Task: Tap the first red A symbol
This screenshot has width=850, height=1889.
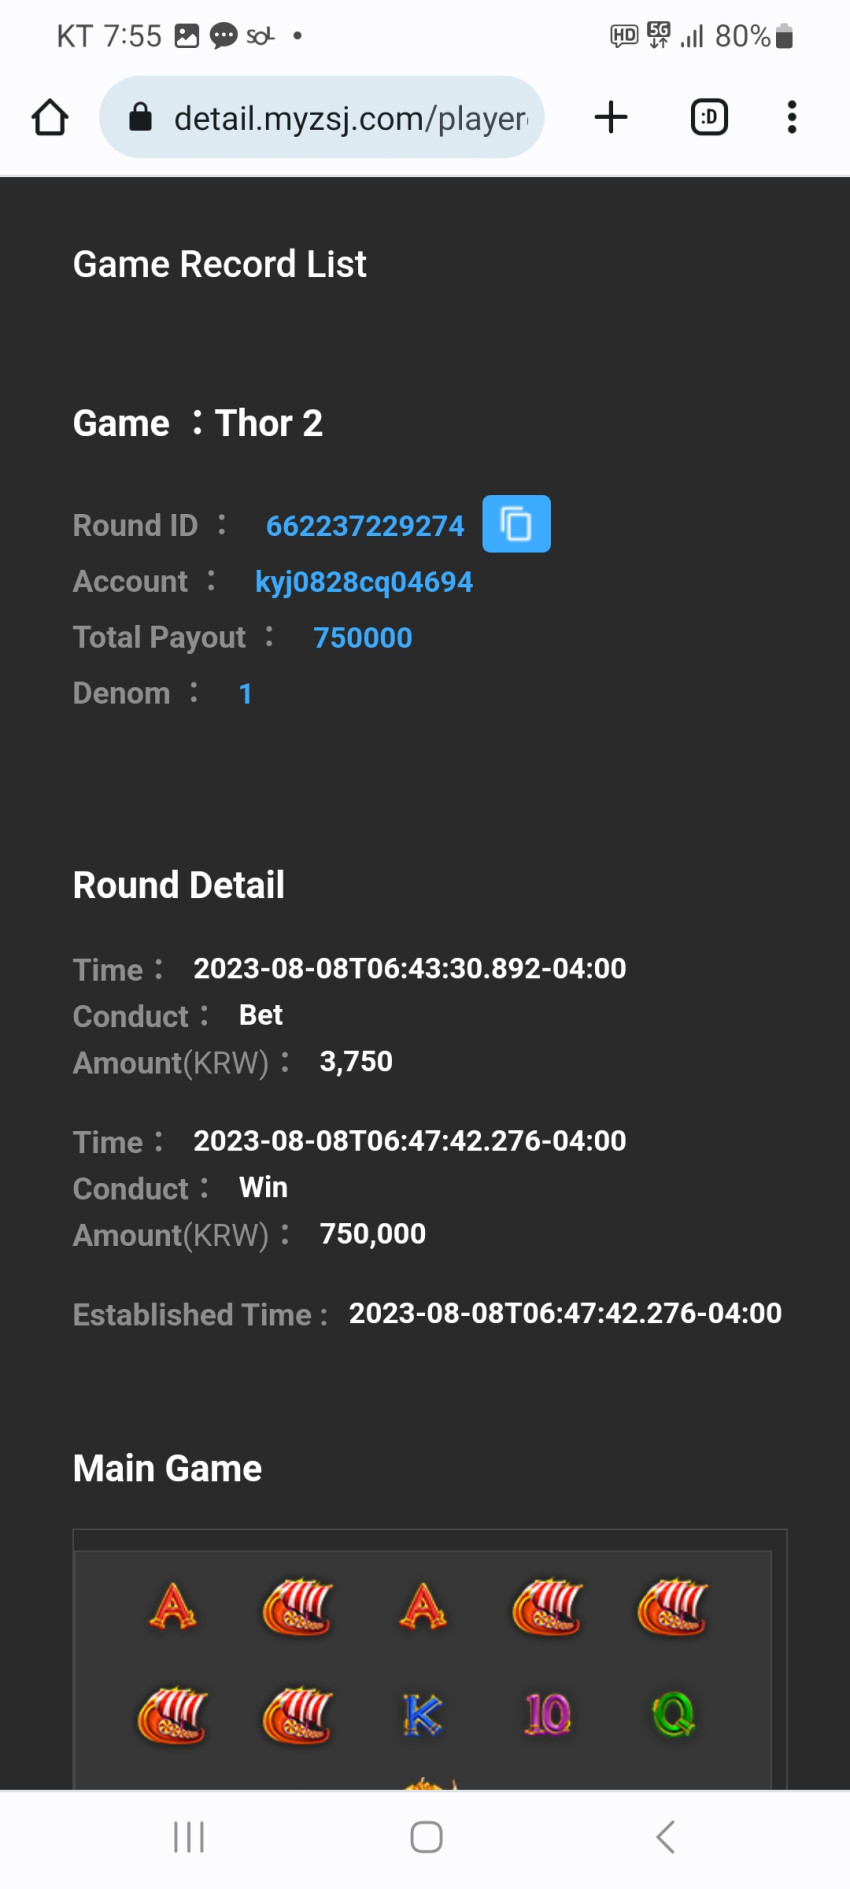Action: [x=173, y=1607]
